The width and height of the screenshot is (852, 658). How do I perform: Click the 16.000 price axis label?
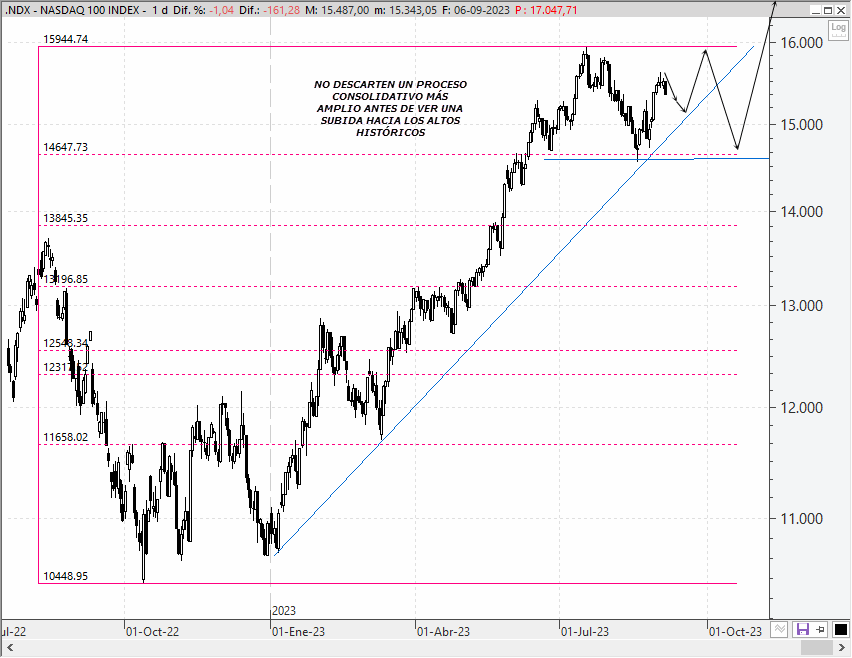801,43
